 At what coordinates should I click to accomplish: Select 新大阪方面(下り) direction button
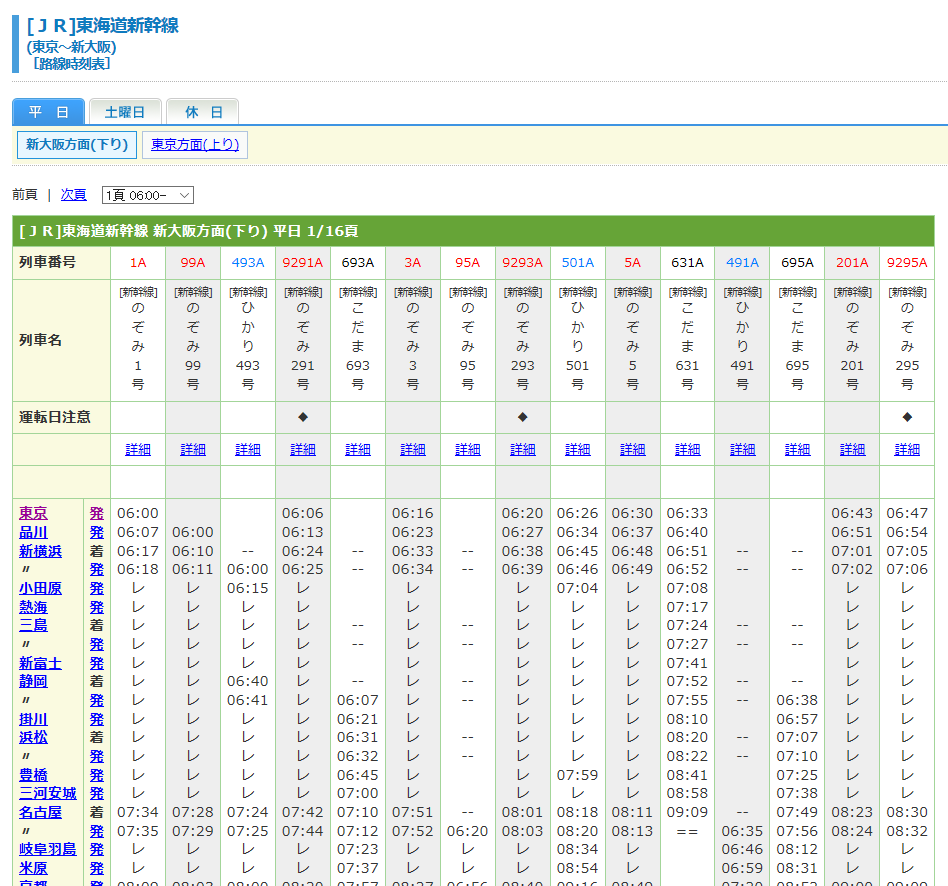point(77,145)
